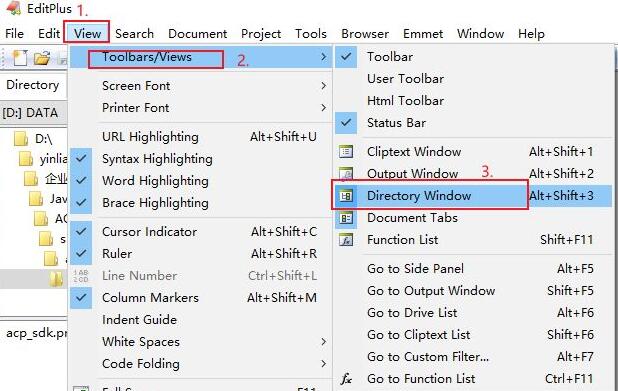Expand the Screen Font submenu arrow
618x391 pixels.
tap(323, 86)
